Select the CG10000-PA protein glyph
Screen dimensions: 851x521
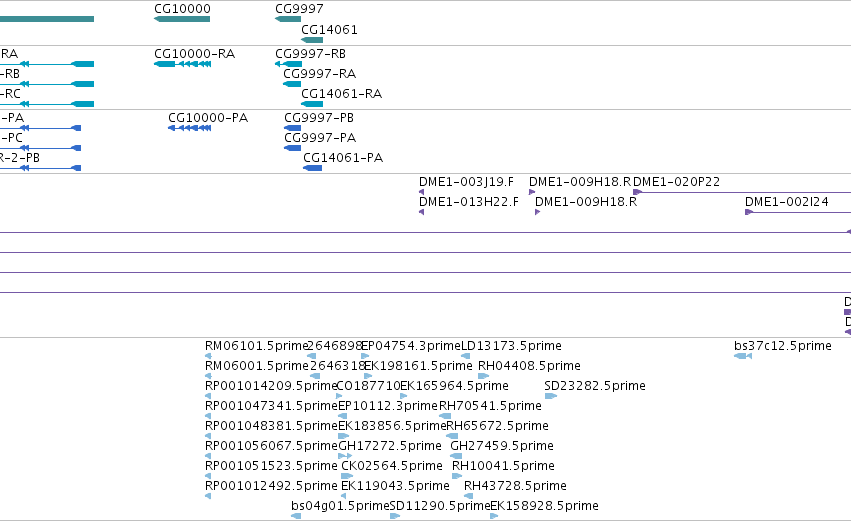point(189,128)
